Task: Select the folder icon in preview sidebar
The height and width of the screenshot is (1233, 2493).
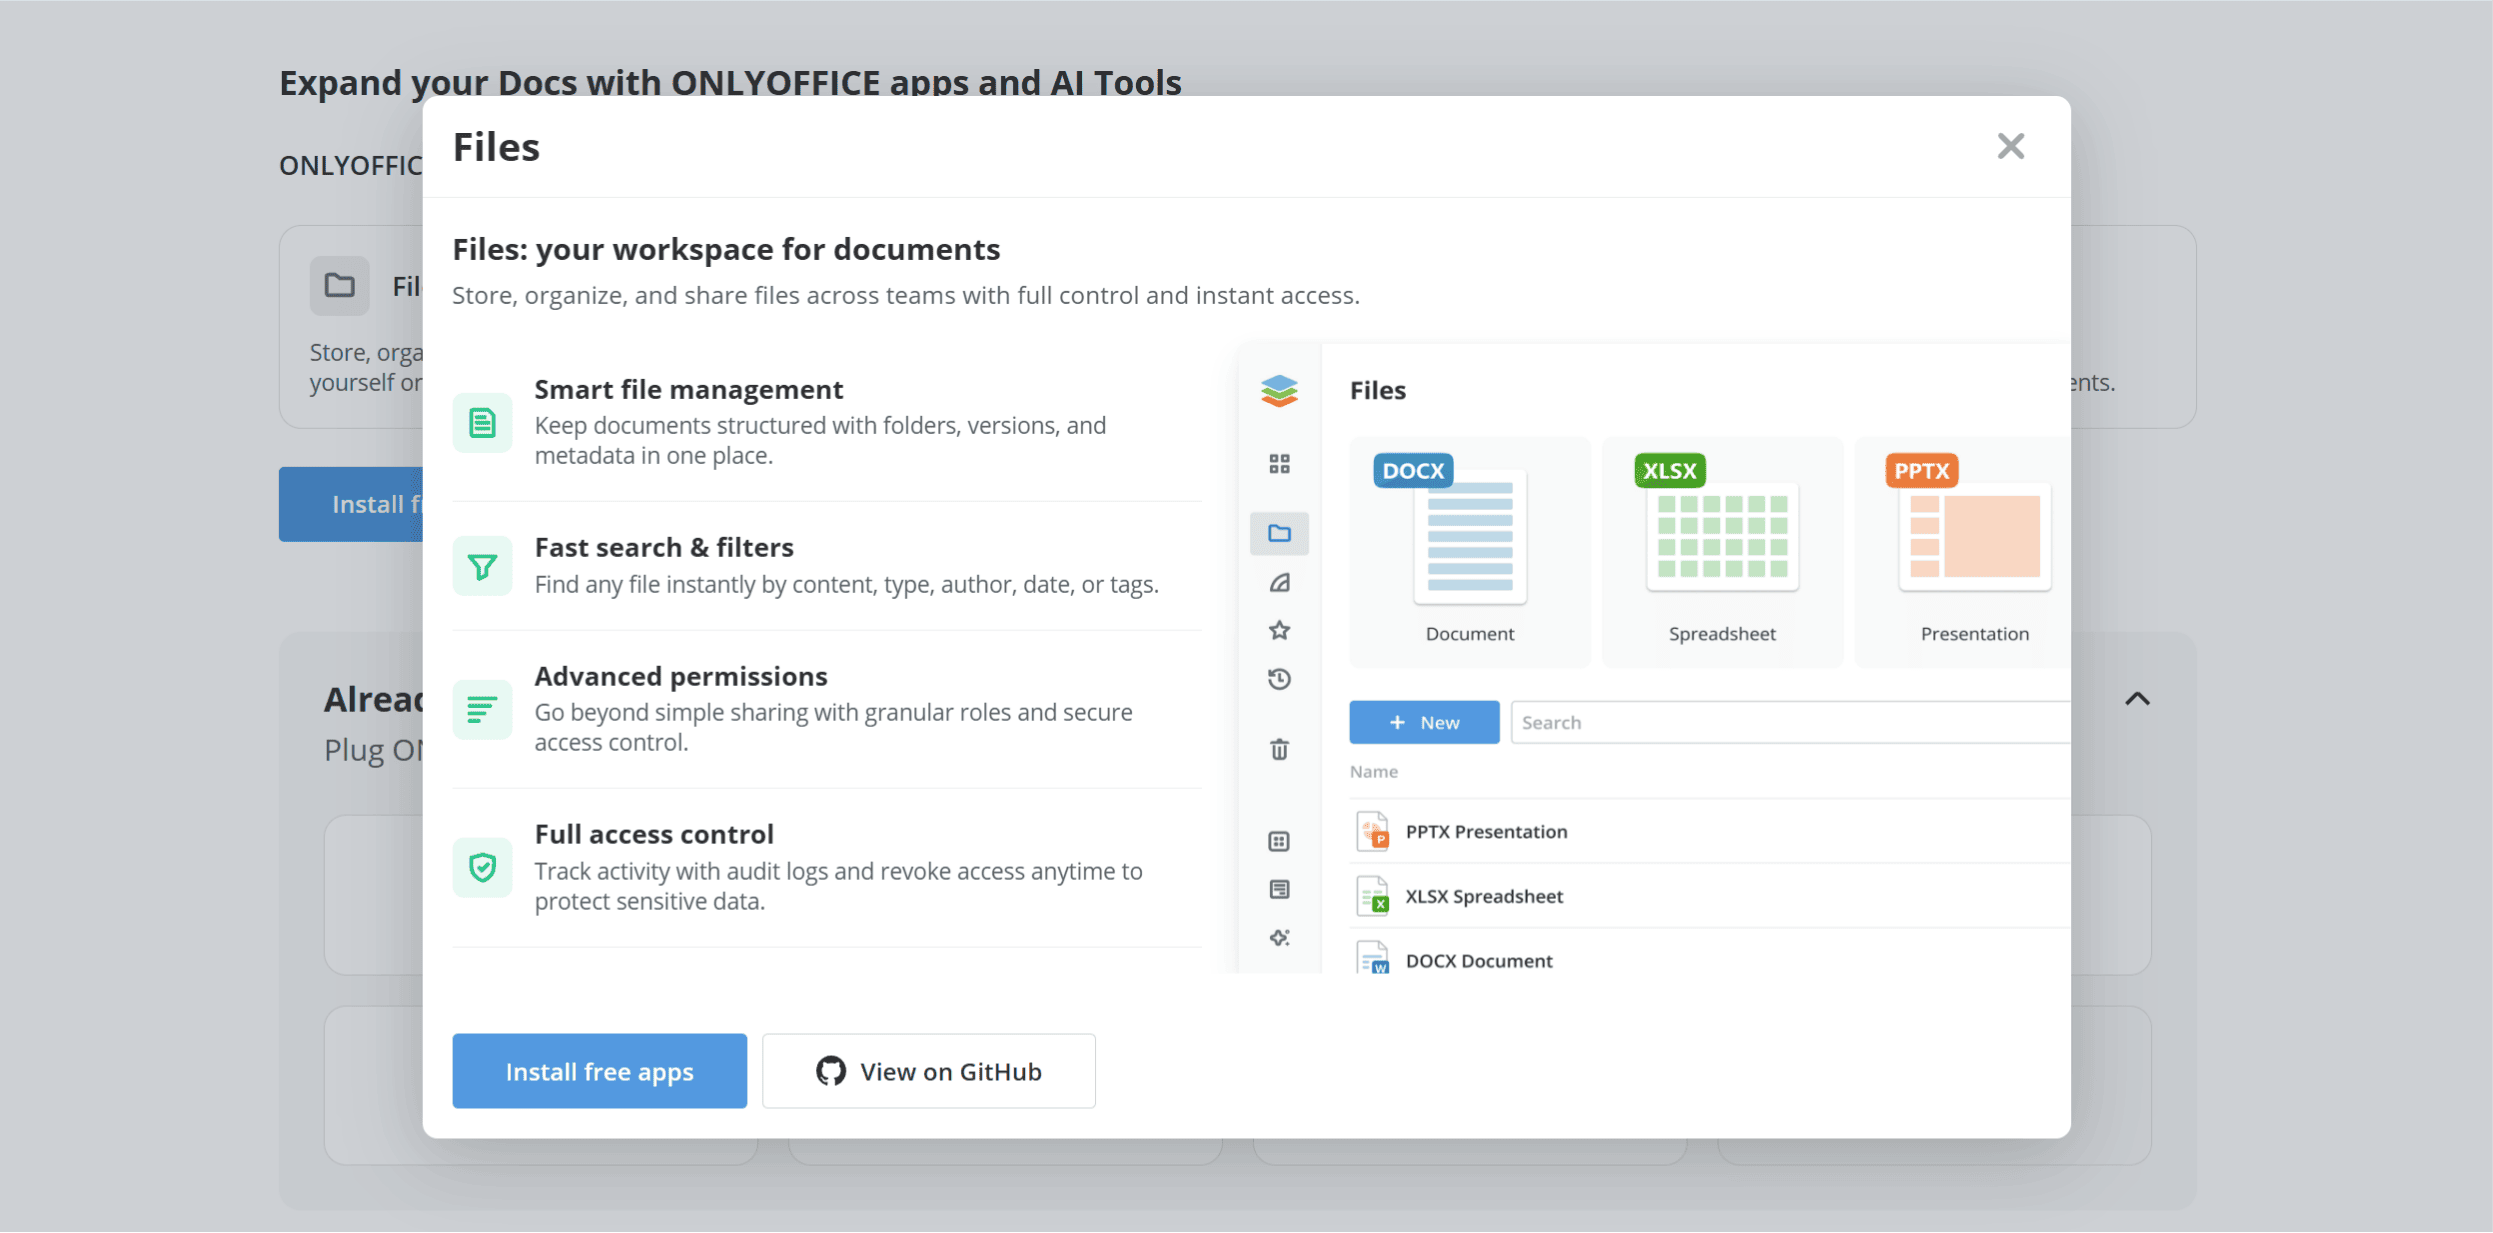Action: (x=1279, y=533)
